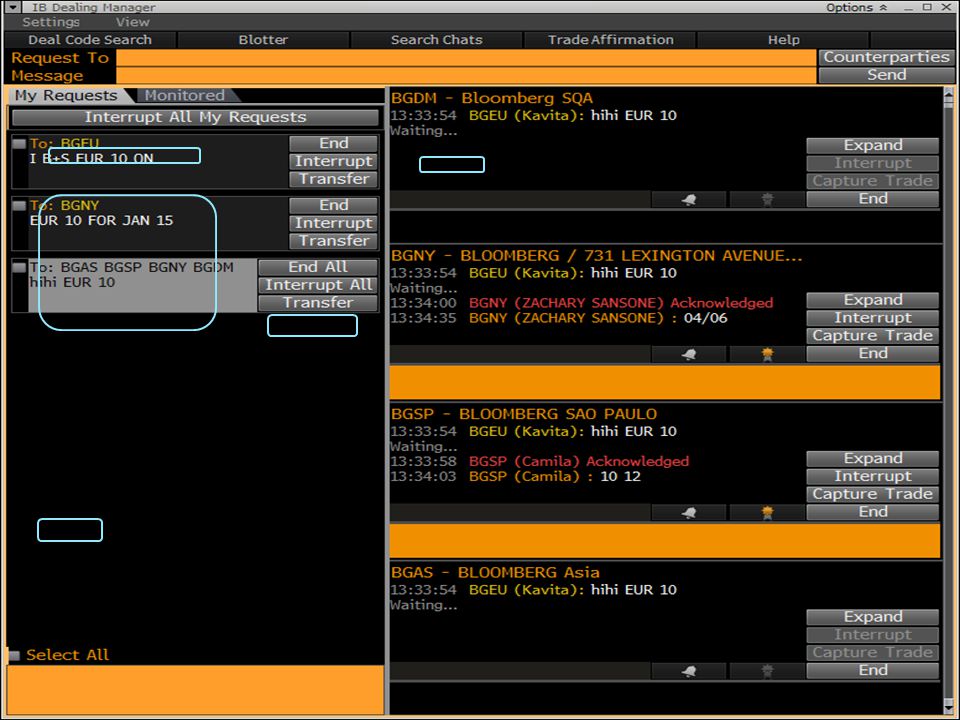The image size is (960, 720).
Task: Click the orange field below Select All
Action: click(195, 689)
